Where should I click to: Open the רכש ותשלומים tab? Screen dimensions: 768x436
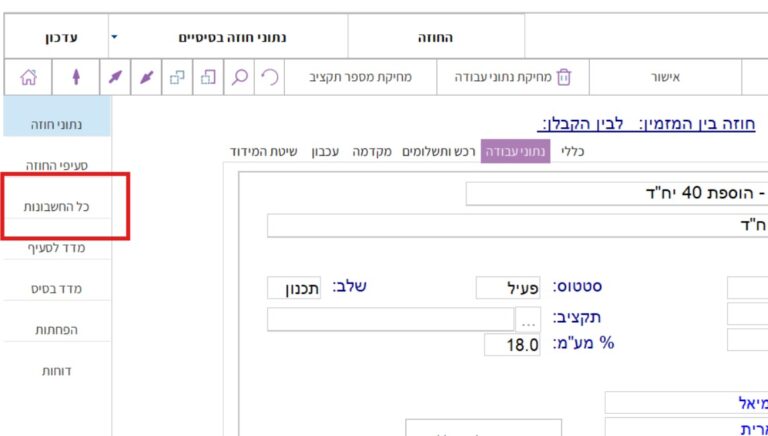[x=439, y=151]
